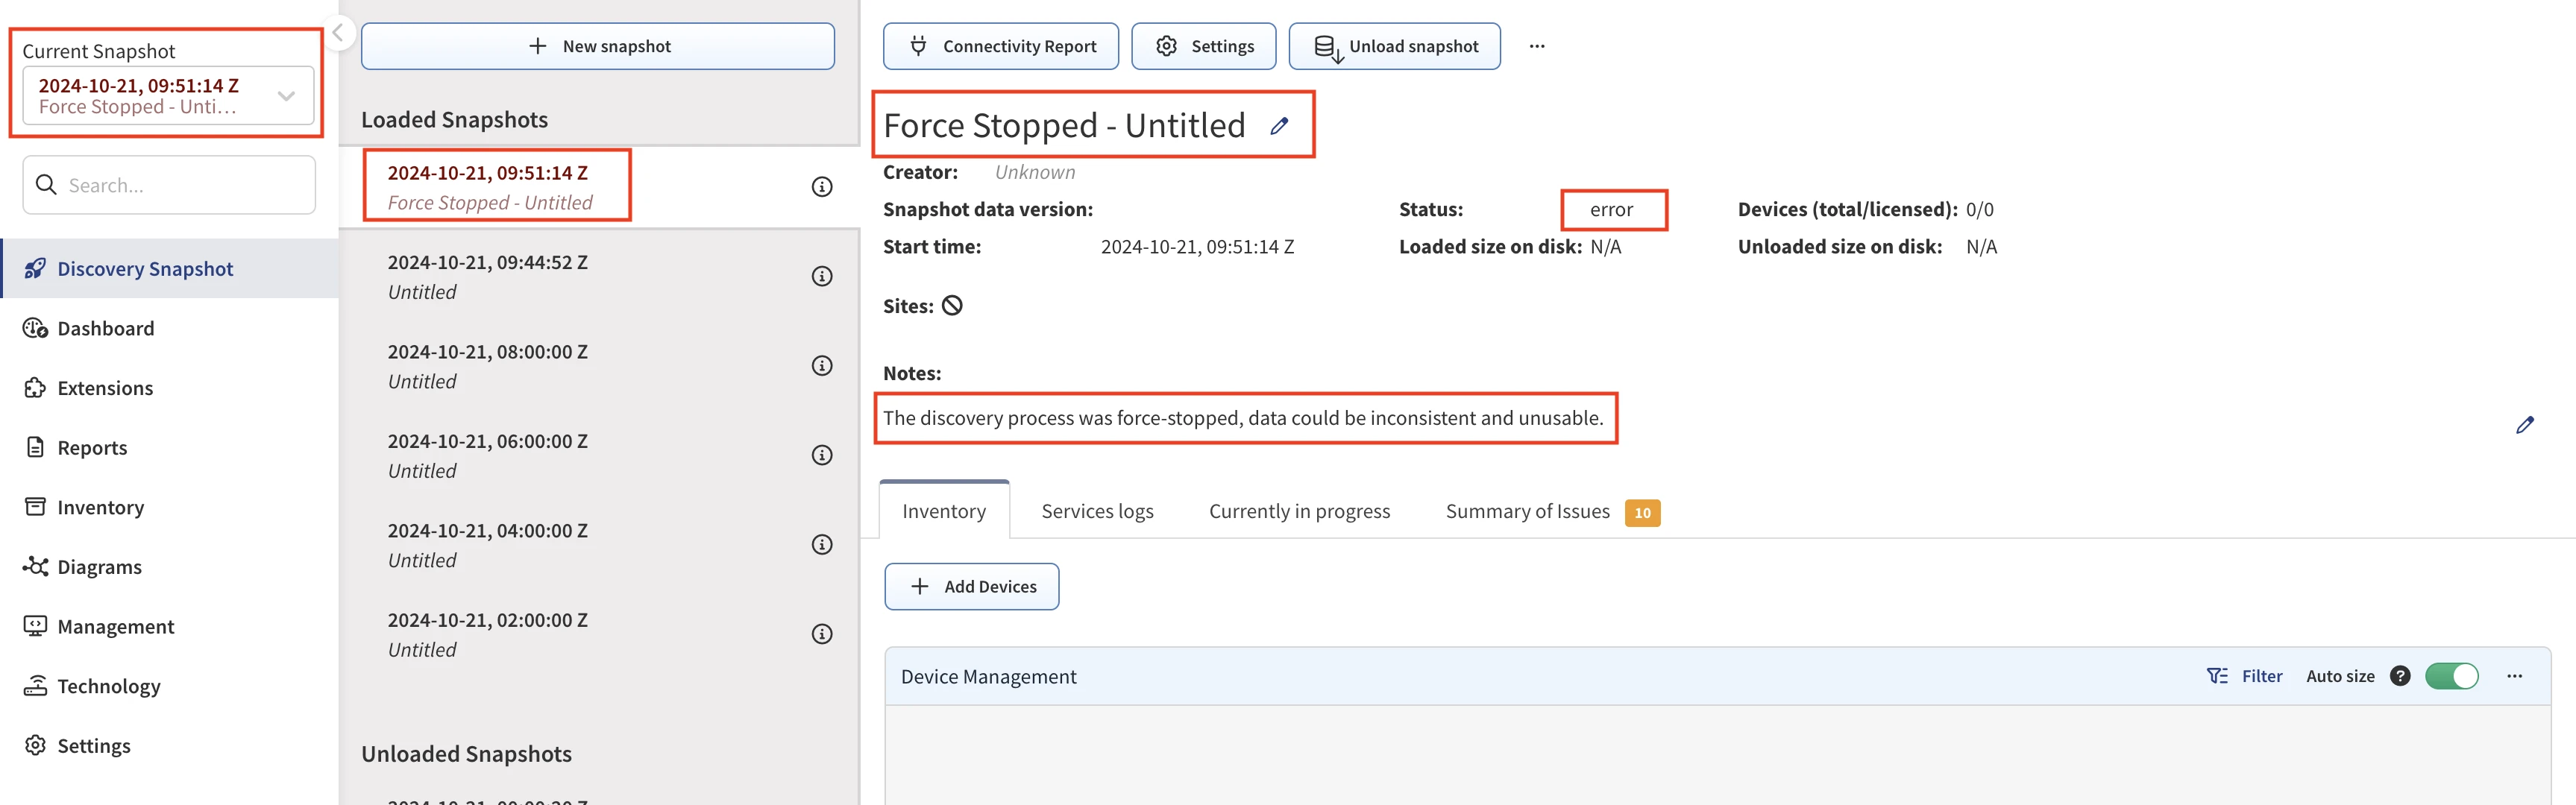The width and height of the screenshot is (2576, 805).
Task: Open Device Management more options menu
Action: [2514, 676]
